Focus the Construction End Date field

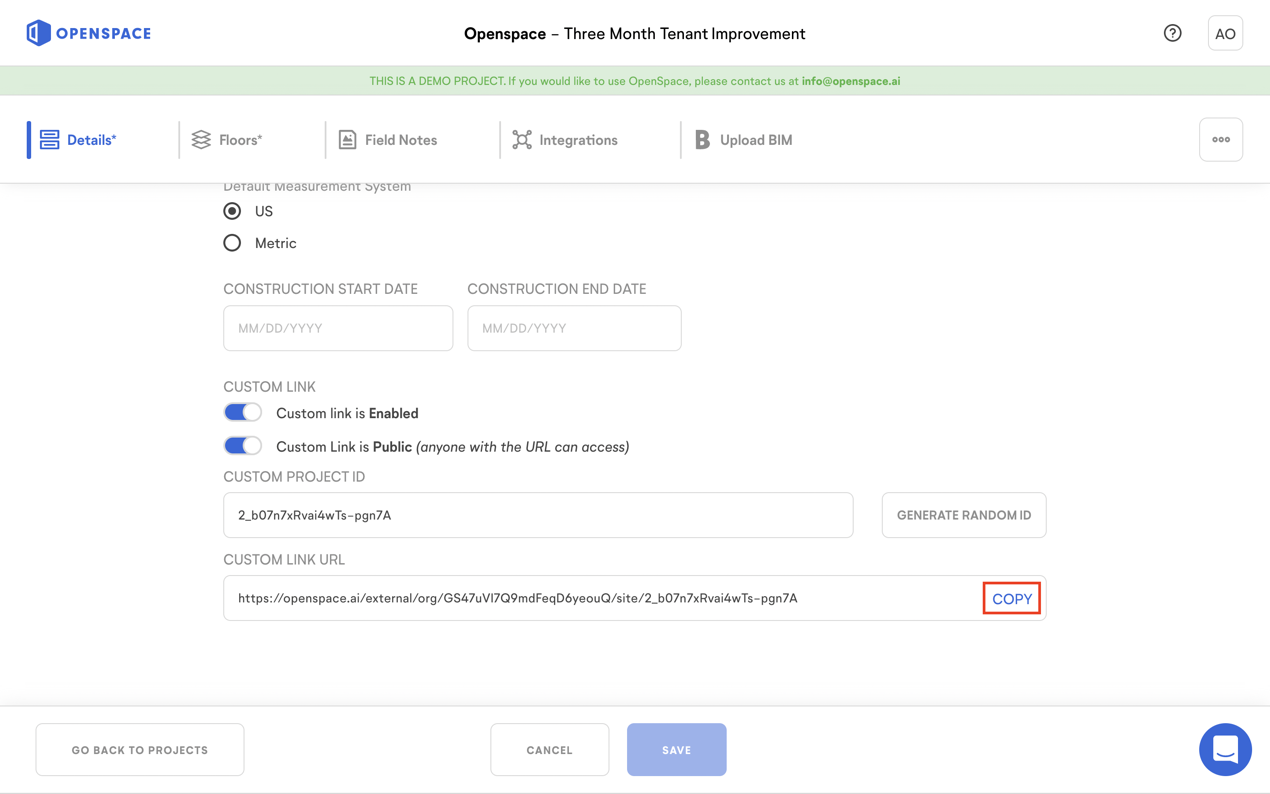tap(574, 328)
